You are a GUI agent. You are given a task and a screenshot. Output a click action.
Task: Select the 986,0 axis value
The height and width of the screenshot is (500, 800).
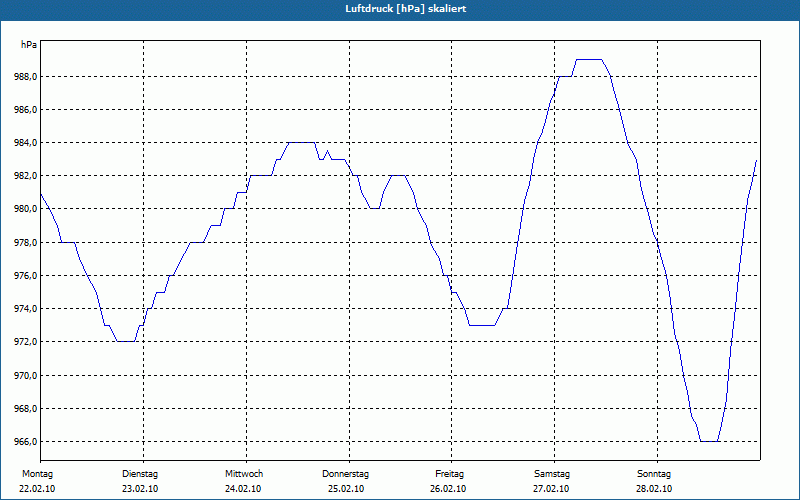click(26, 110)
